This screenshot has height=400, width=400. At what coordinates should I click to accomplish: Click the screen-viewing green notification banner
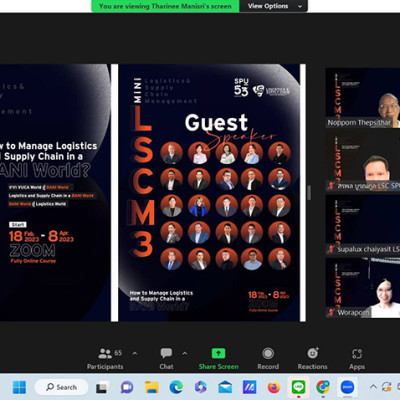(165, 6)
